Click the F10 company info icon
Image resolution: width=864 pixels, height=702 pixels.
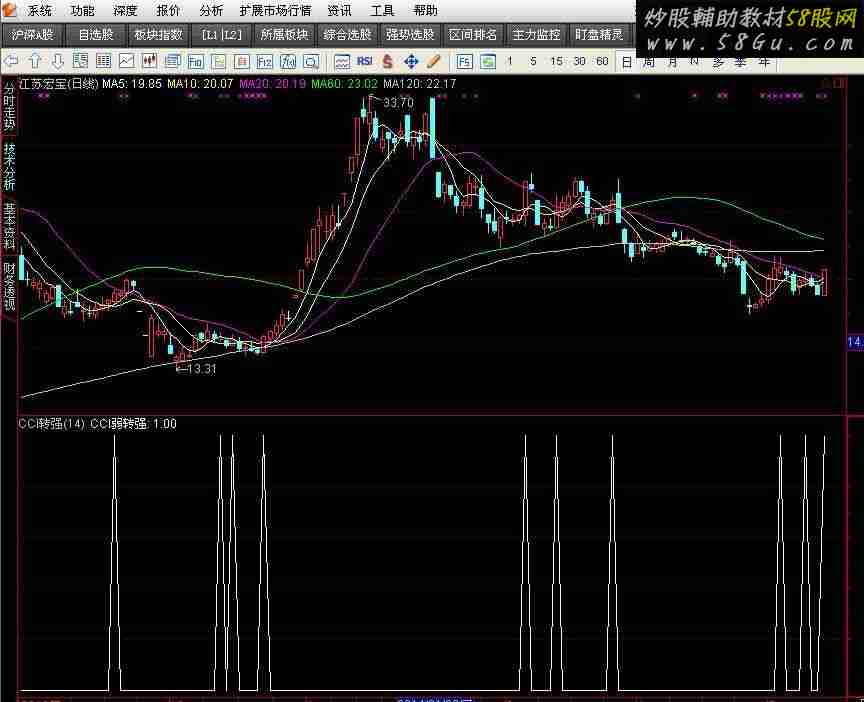click(196, 62)
